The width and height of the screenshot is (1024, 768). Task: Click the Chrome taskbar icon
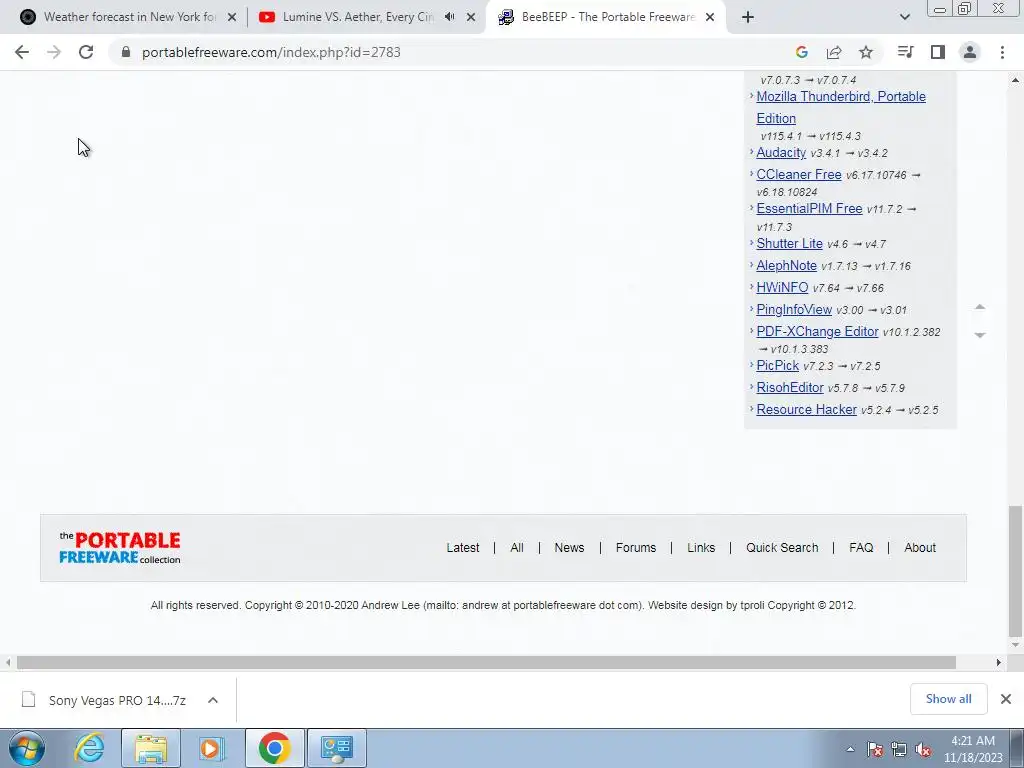[x=274, y=748]
